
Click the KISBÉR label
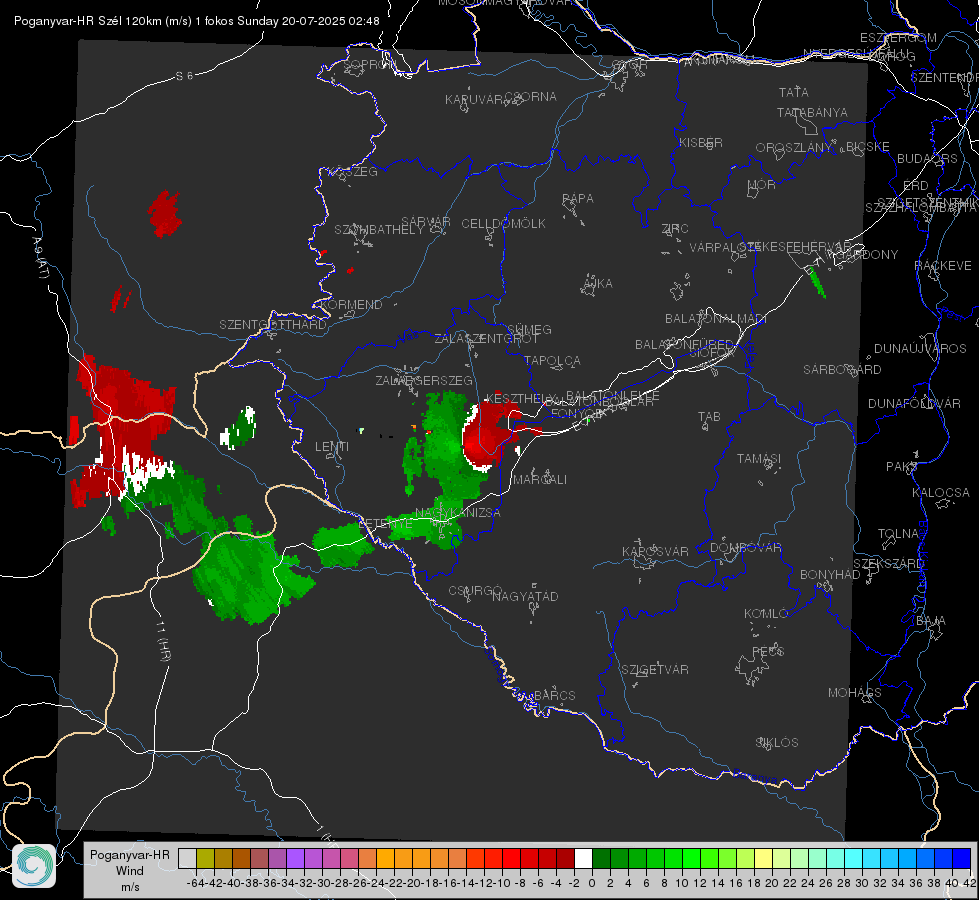click(701, 142)
